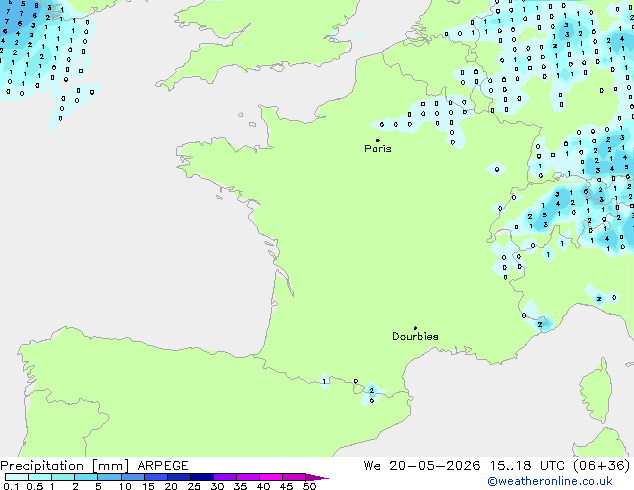Click the lightest 0.1 mm legend swatch
634x490 pixels.
tap(17, 477)
